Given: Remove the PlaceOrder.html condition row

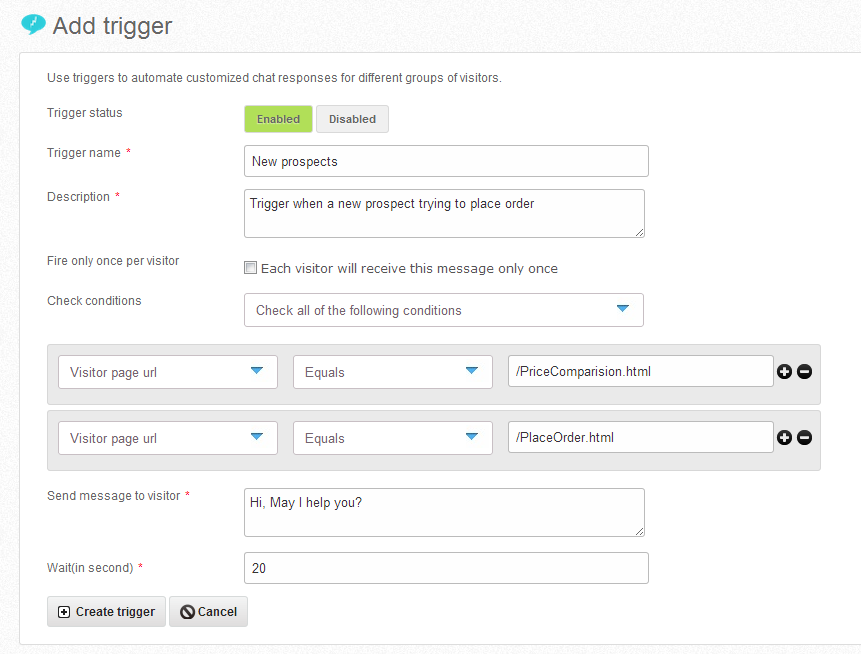Looking at the screenshot, I should coord(804,438).
